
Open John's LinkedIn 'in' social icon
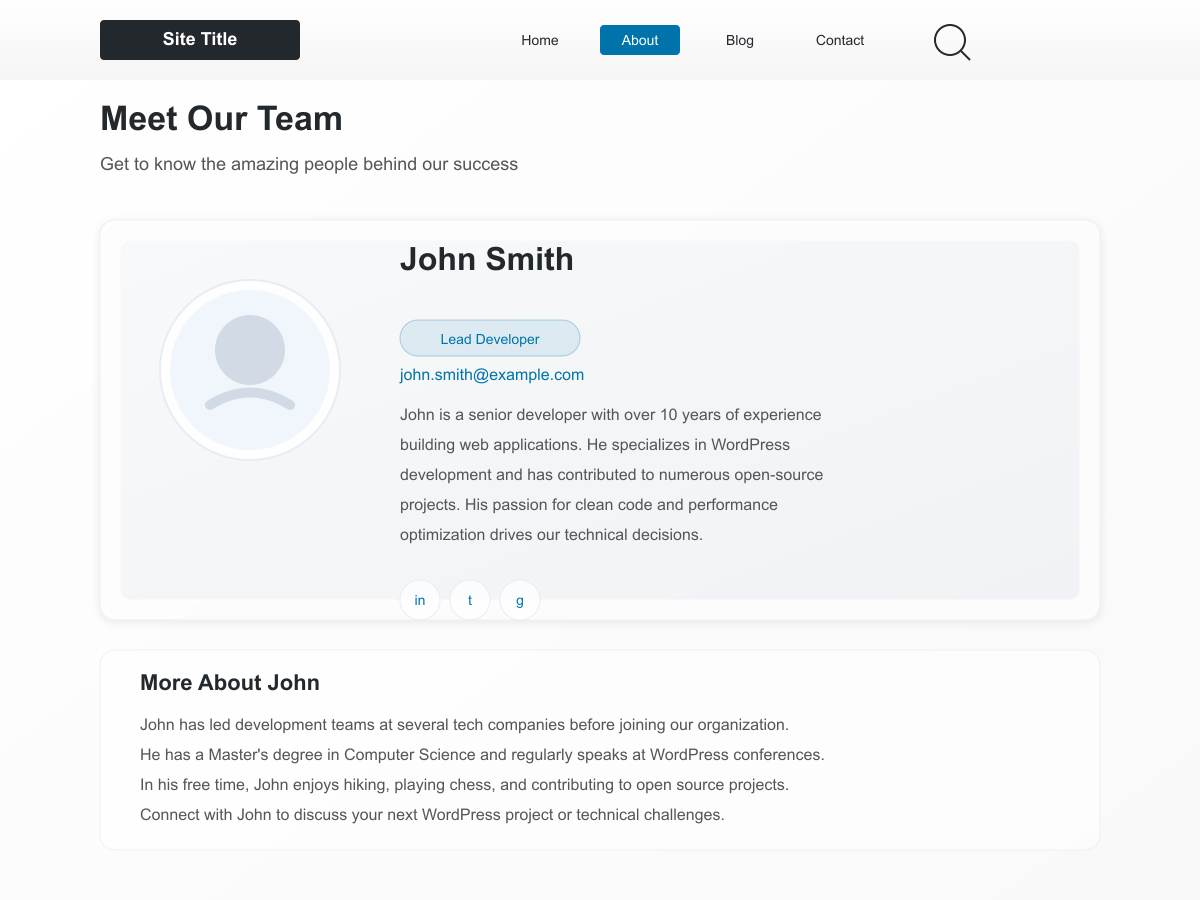pos(420,600)
